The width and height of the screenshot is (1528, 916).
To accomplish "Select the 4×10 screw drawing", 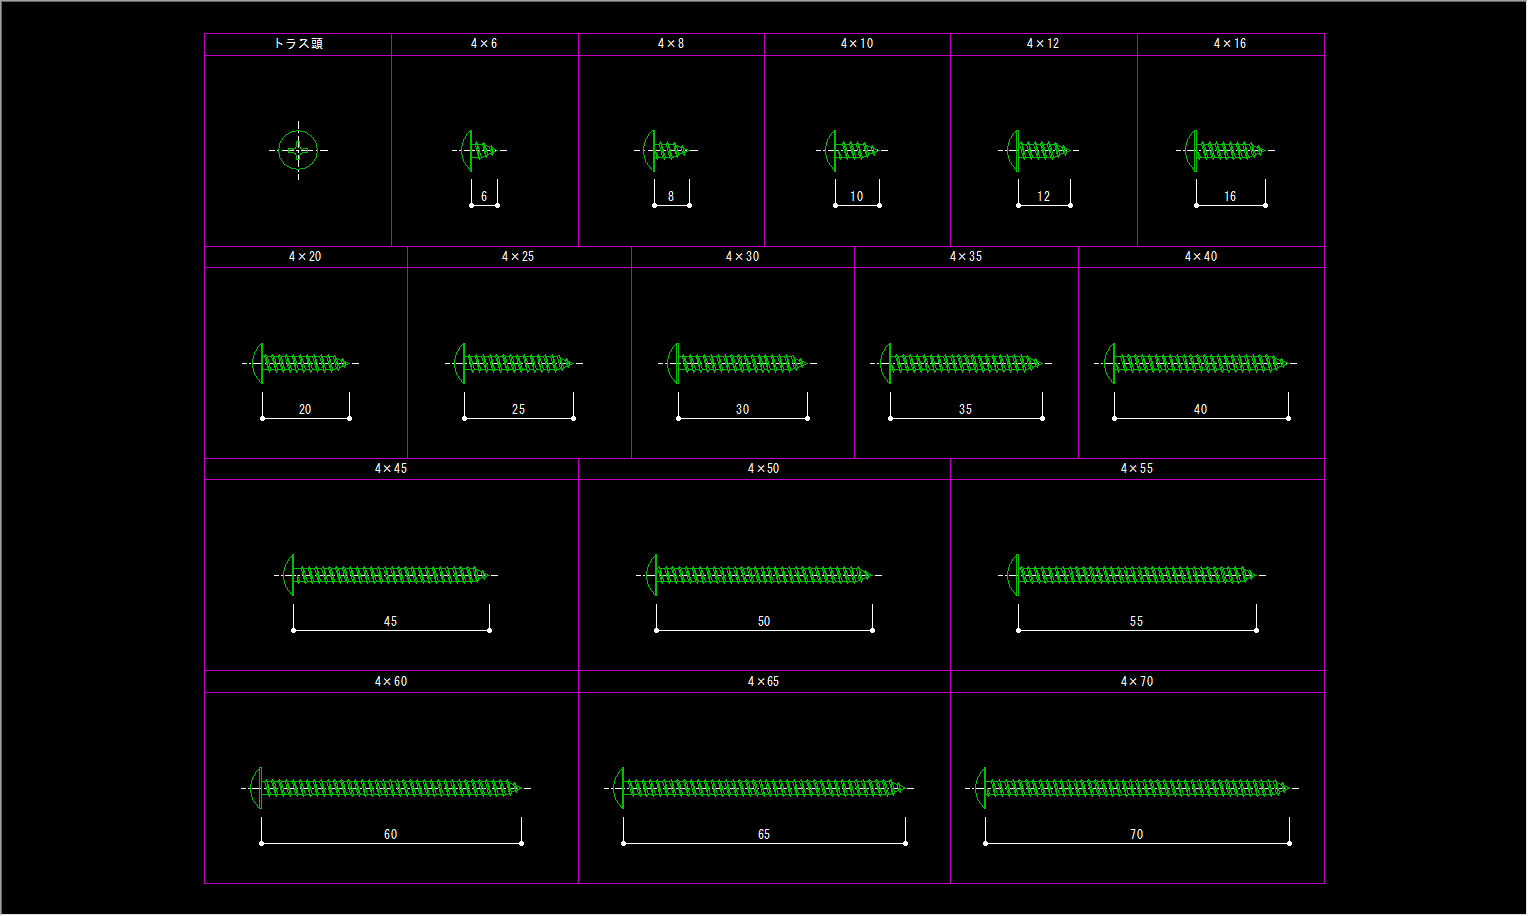I will [x=852, y=151].
